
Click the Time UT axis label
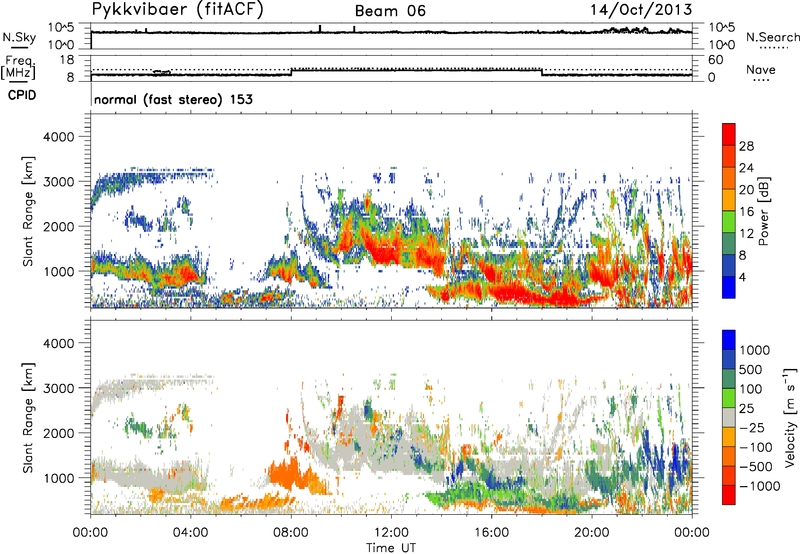[391, 548]
